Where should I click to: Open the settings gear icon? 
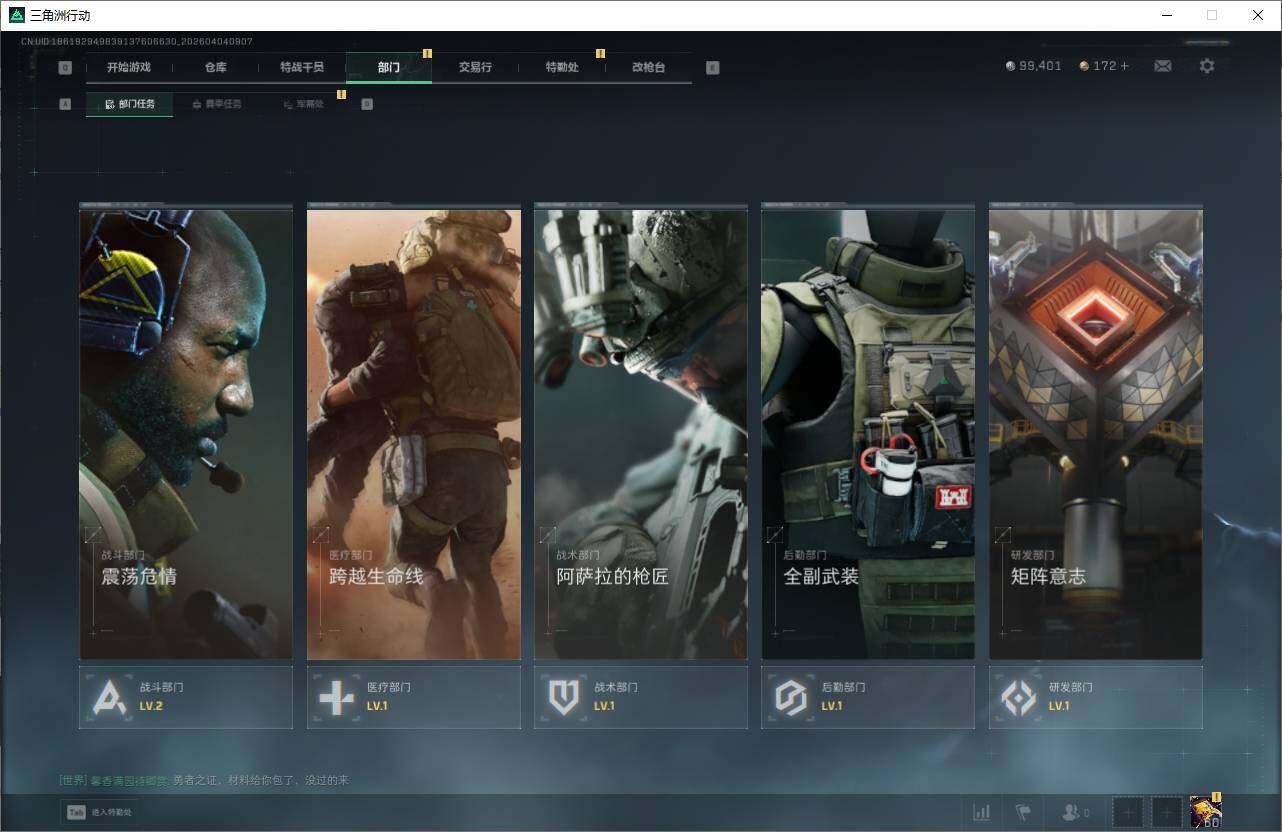tap(1207, 66)
